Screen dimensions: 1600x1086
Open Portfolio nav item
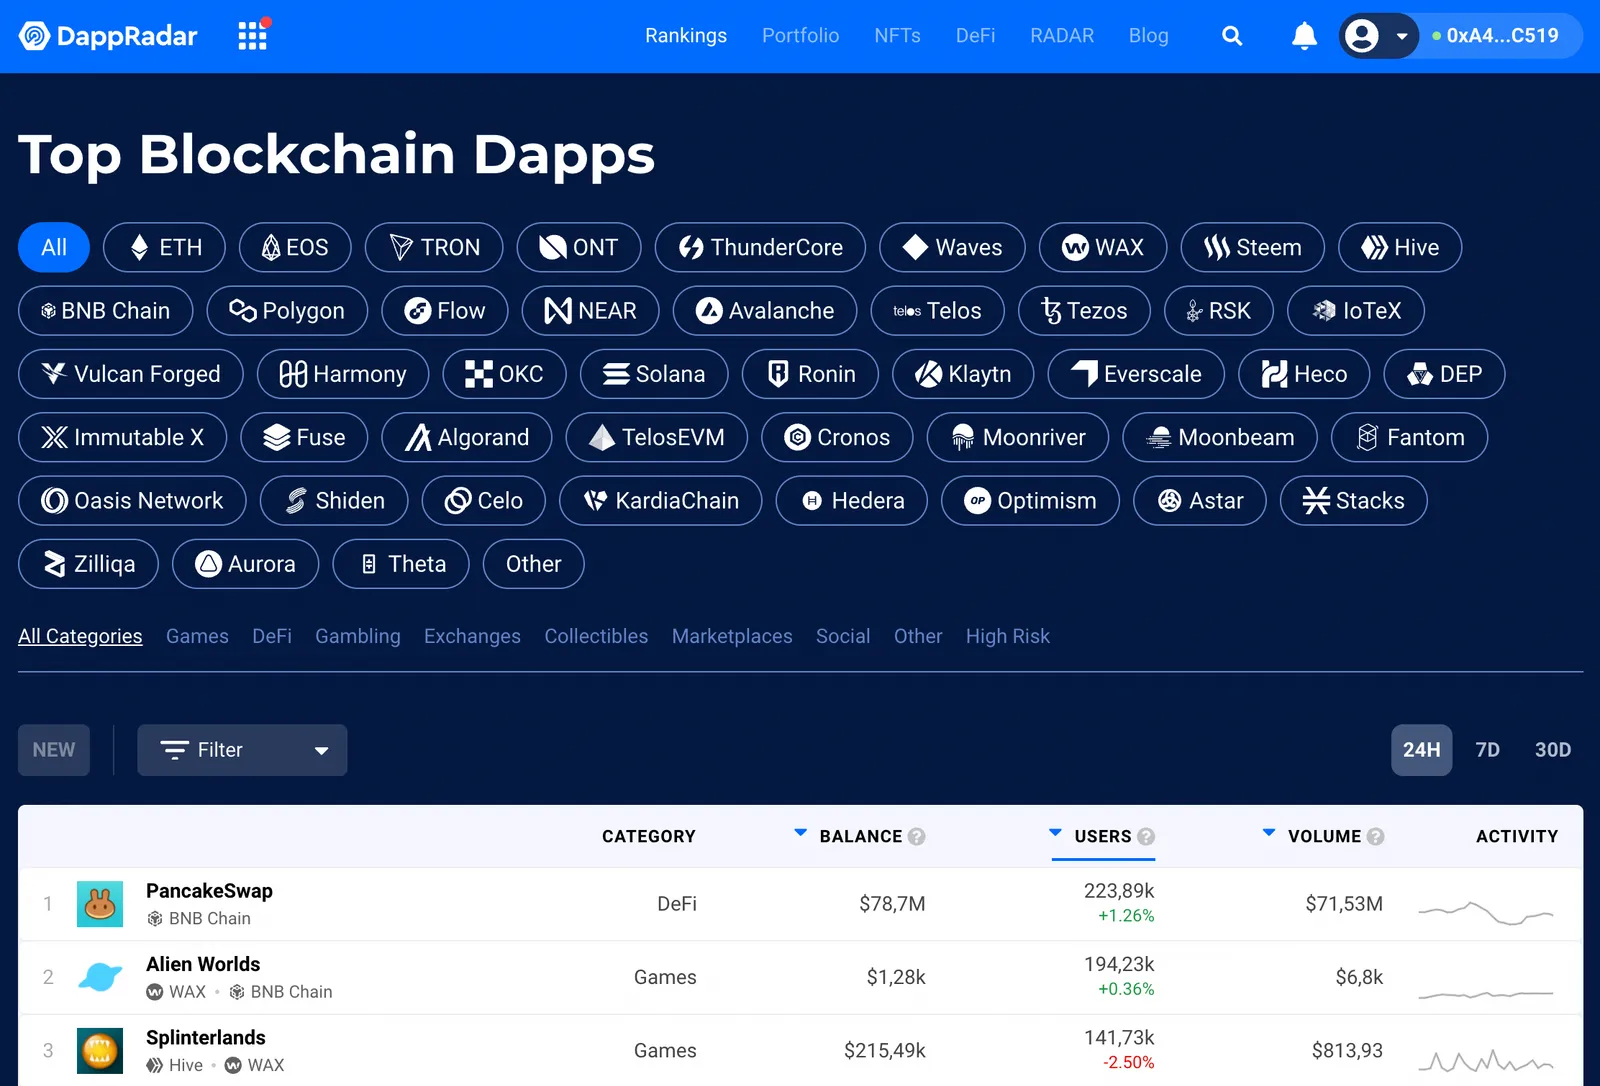point(800,36)
